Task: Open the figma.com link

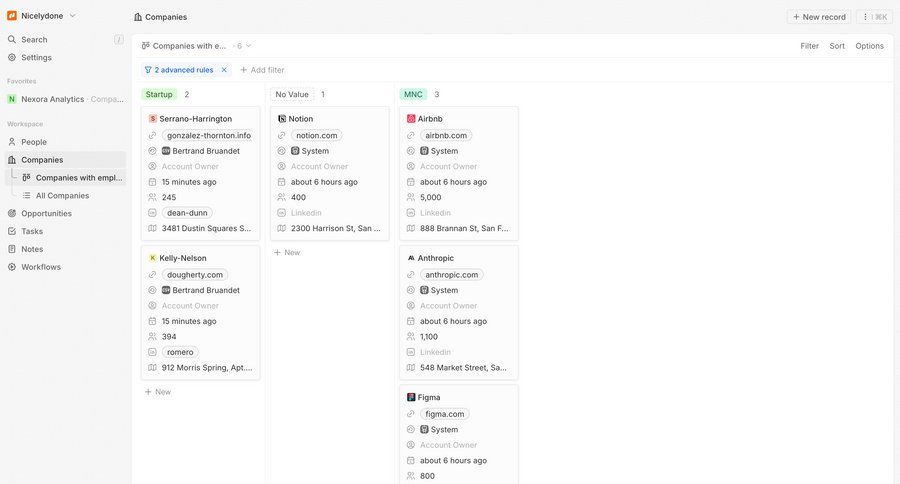Action: pos(445,414)
